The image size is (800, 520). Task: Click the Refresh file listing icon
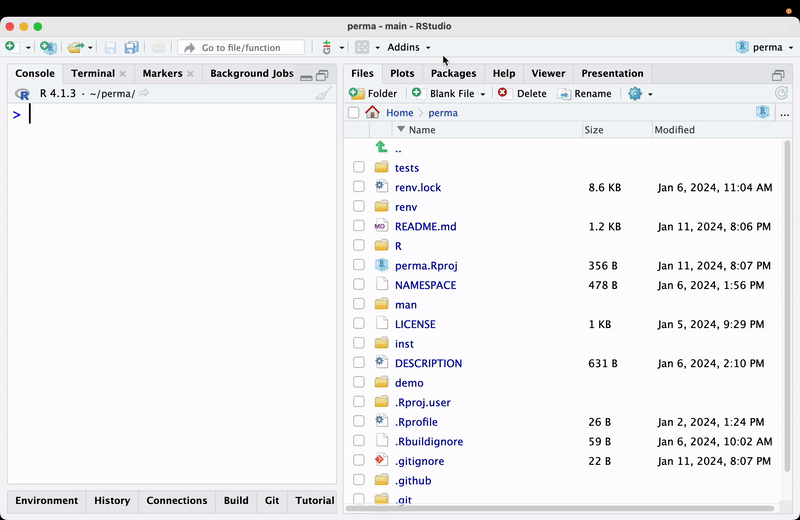click(x=782, y=93)
